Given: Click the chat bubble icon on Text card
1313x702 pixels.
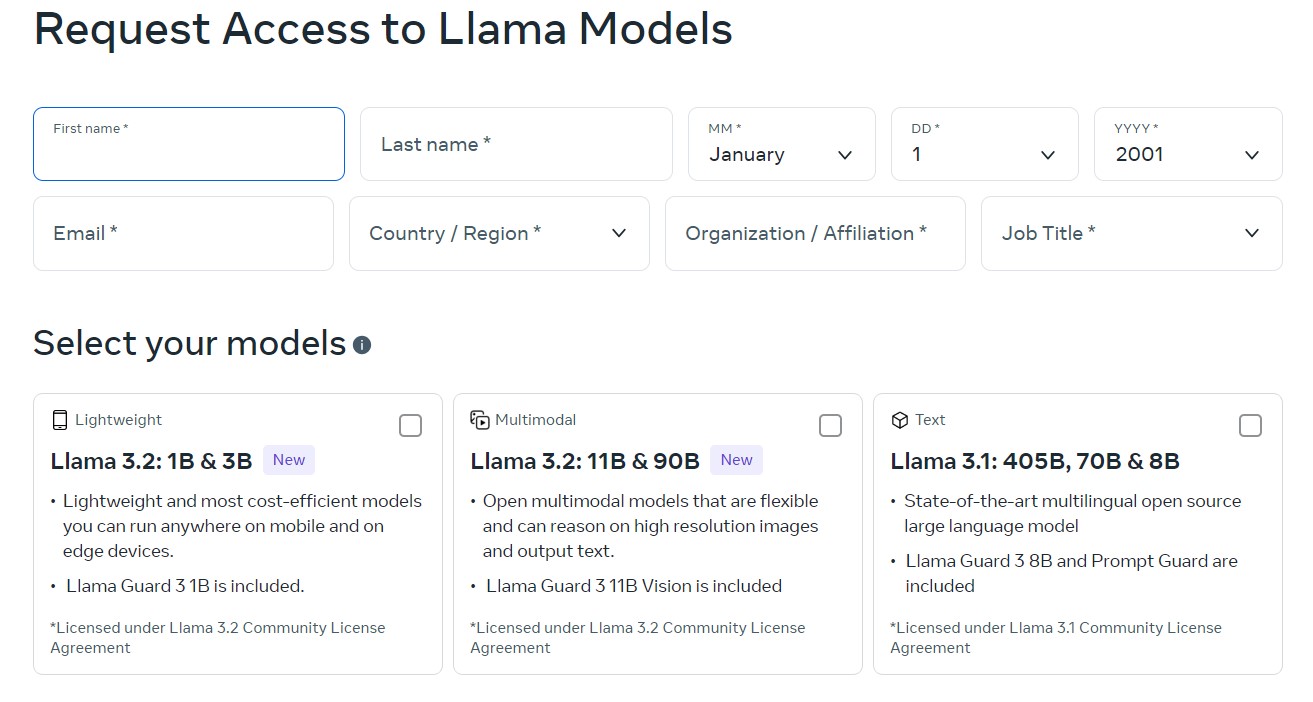Looking at the screenshot, I should (x=899, y=419).
